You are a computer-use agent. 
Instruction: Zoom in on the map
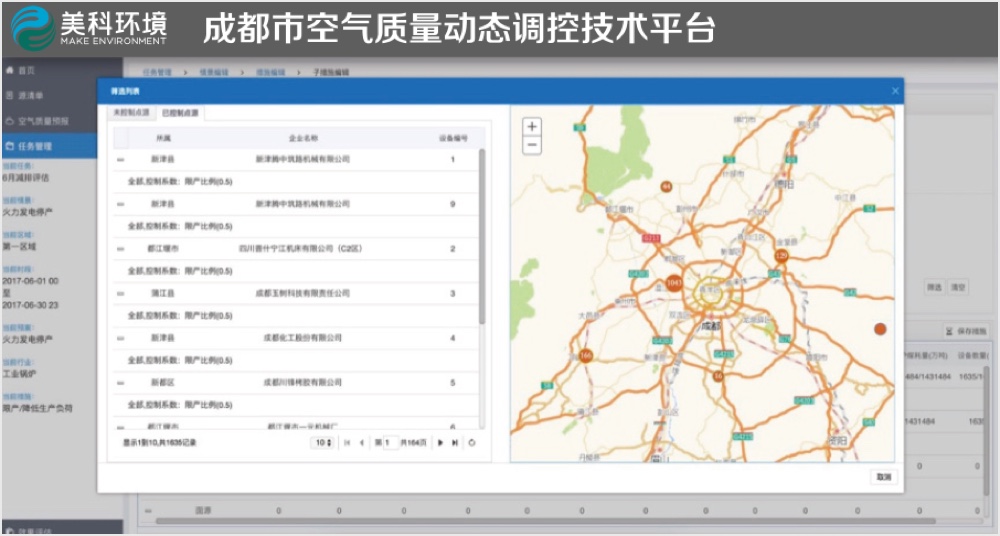click(532, 127)
